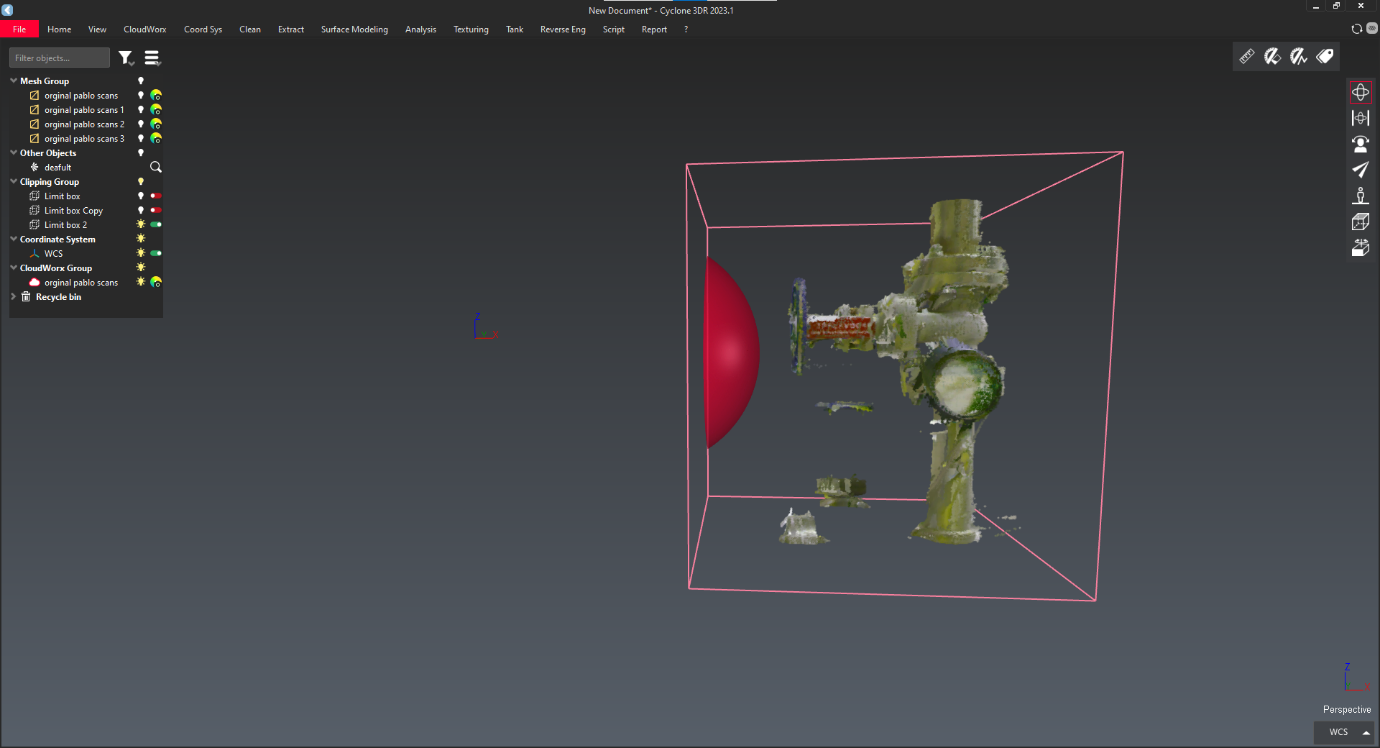Image resolution: width=1380 pixels, height=748 pixels.
Task: Toggle visibility bulb for orginal pablo scans 1
Action: pos(141,110)
